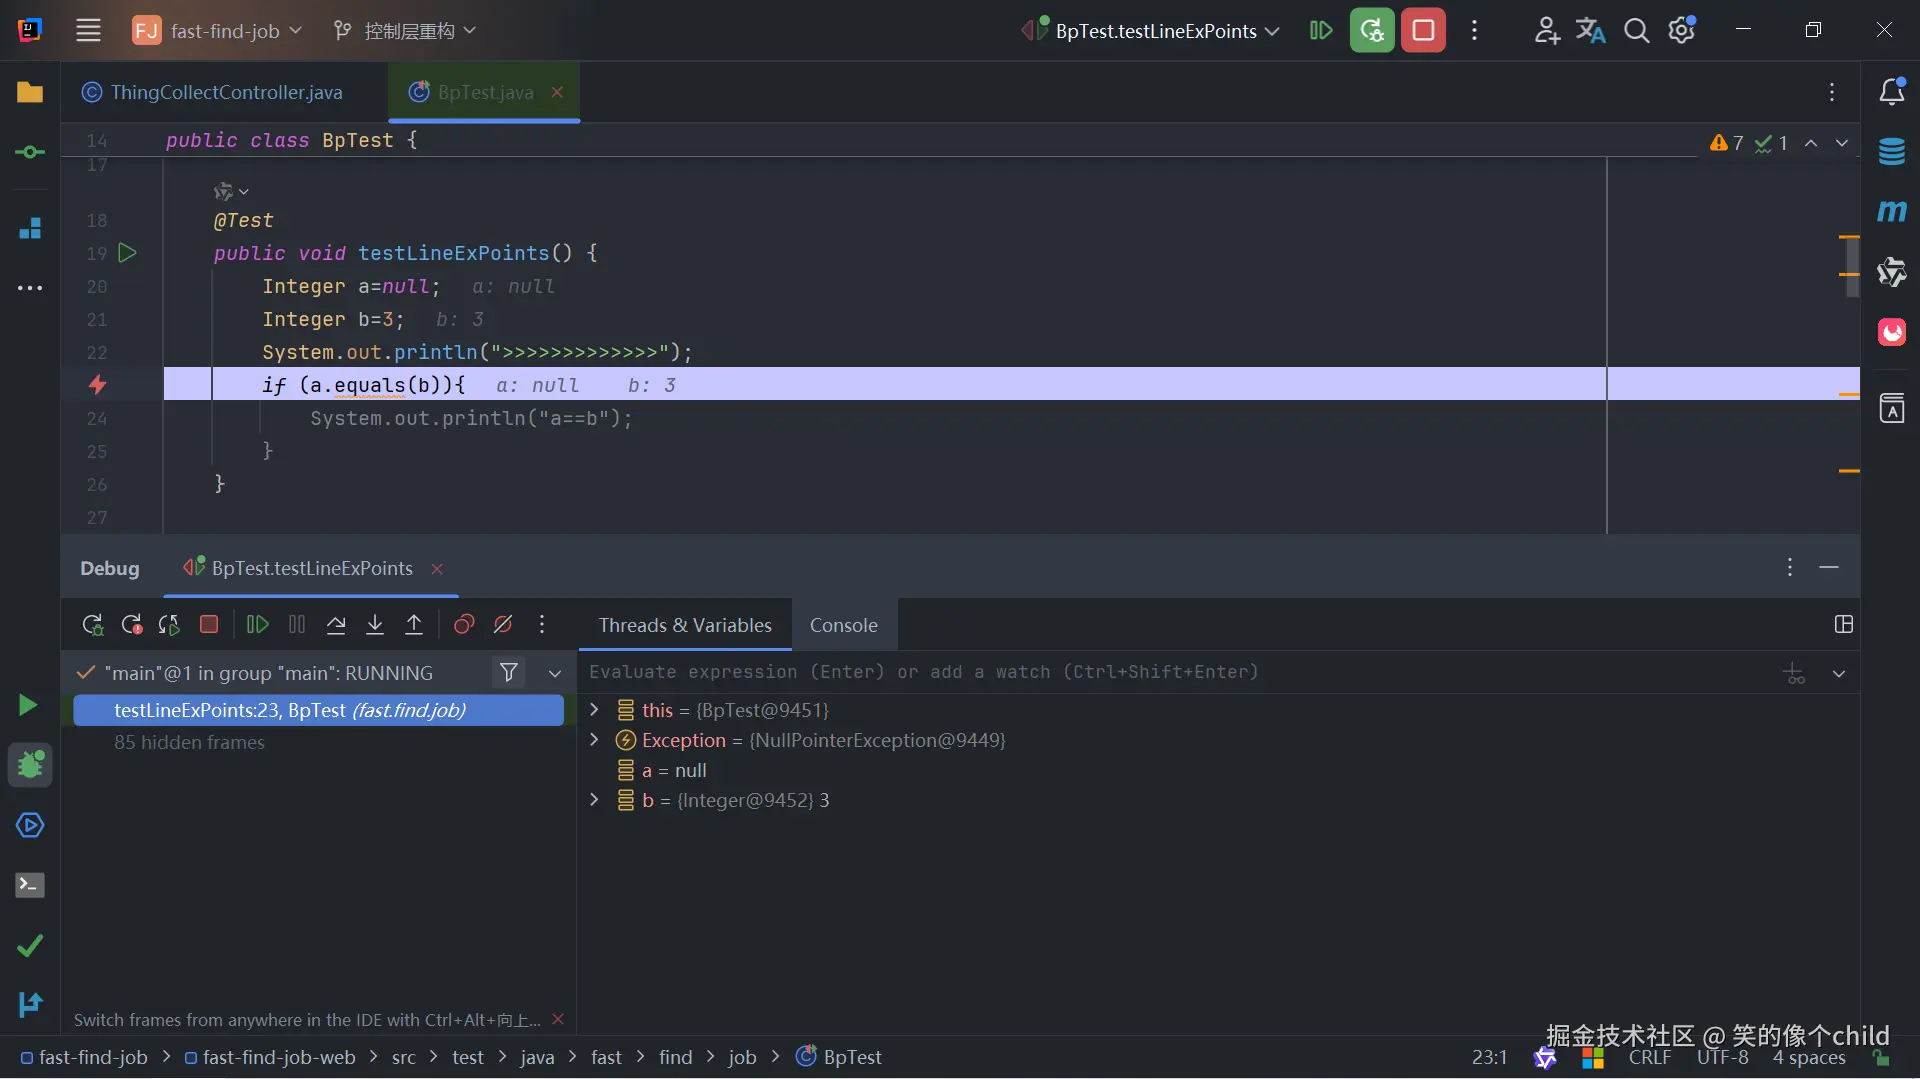Open the 控制层重构 branch dropdown
Screen dimensions: 1920x1079
(x=405, y=31)
